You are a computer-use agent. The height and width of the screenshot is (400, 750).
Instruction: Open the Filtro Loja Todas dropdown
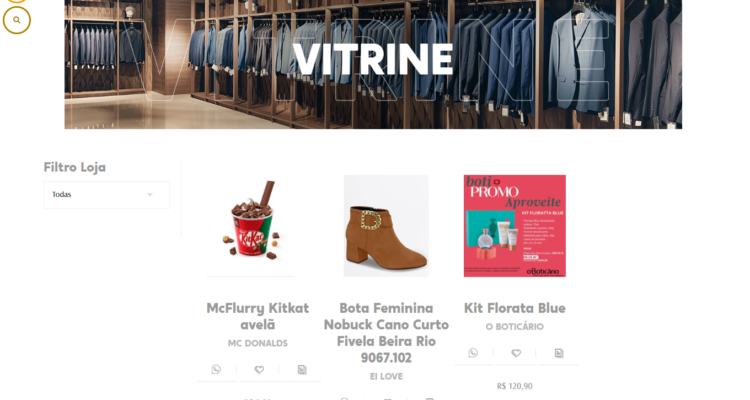(x=106, y=194)
